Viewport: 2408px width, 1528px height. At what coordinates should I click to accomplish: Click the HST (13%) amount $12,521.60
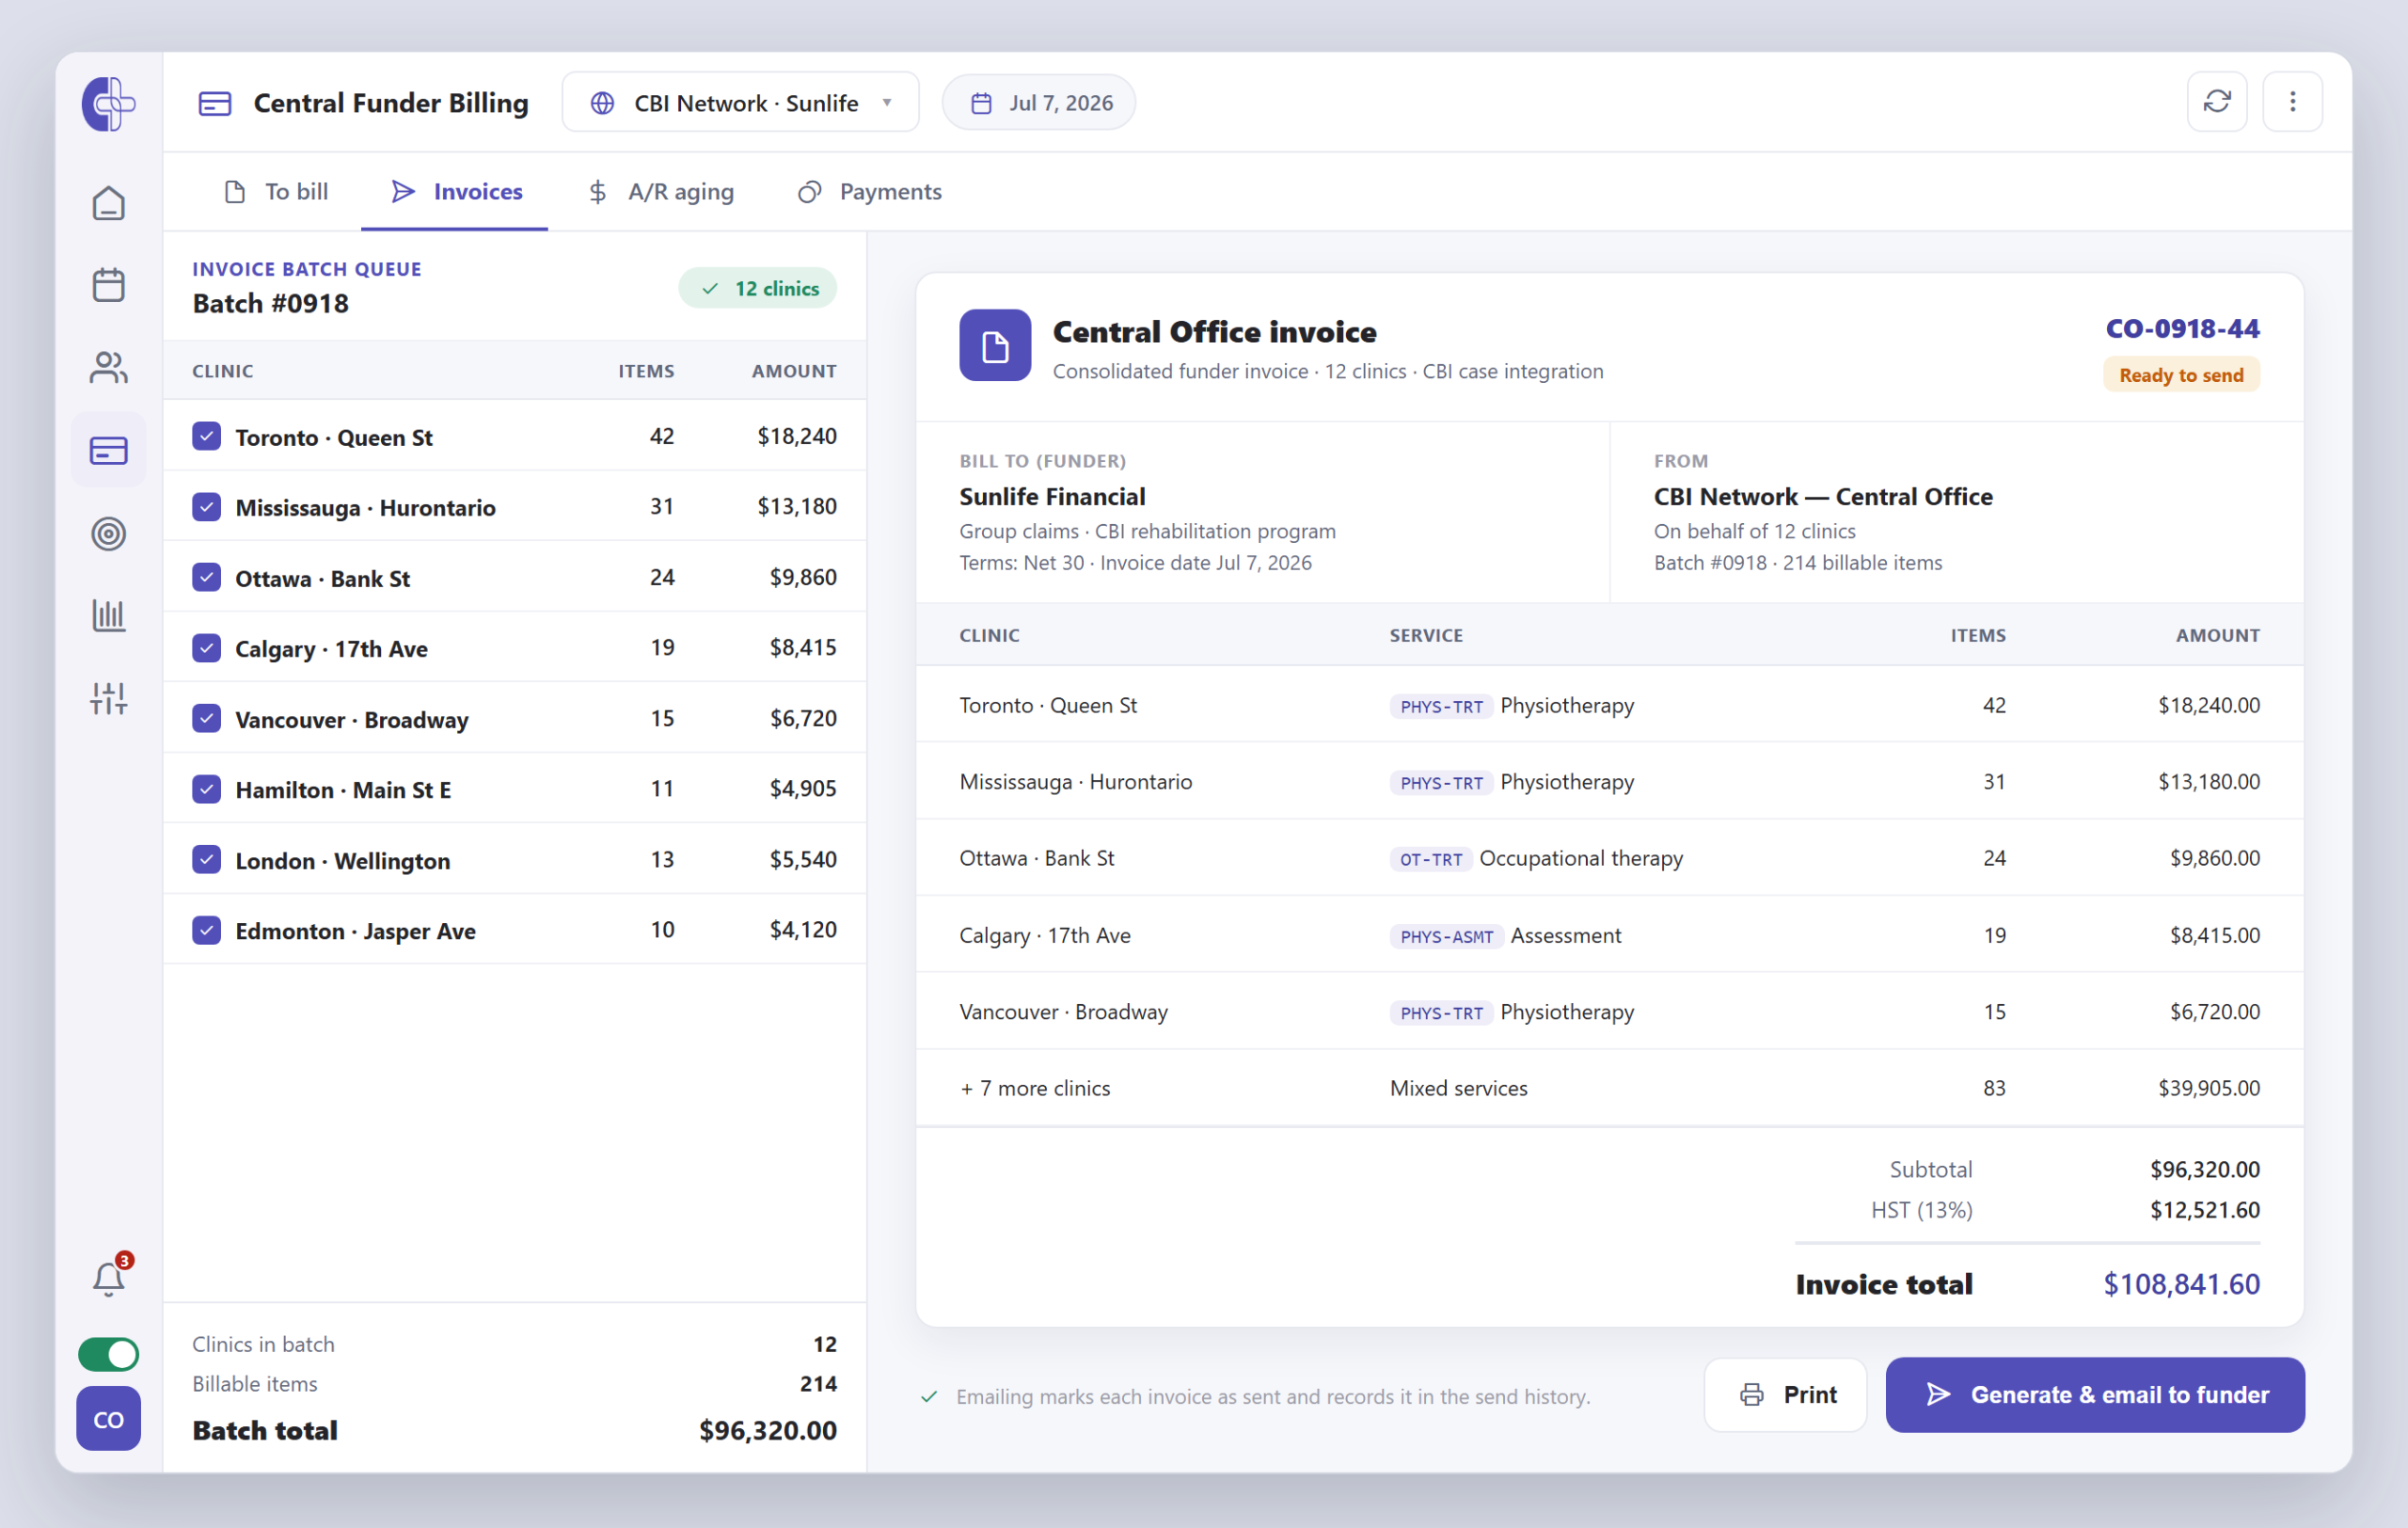(x=2204, y=1210)
